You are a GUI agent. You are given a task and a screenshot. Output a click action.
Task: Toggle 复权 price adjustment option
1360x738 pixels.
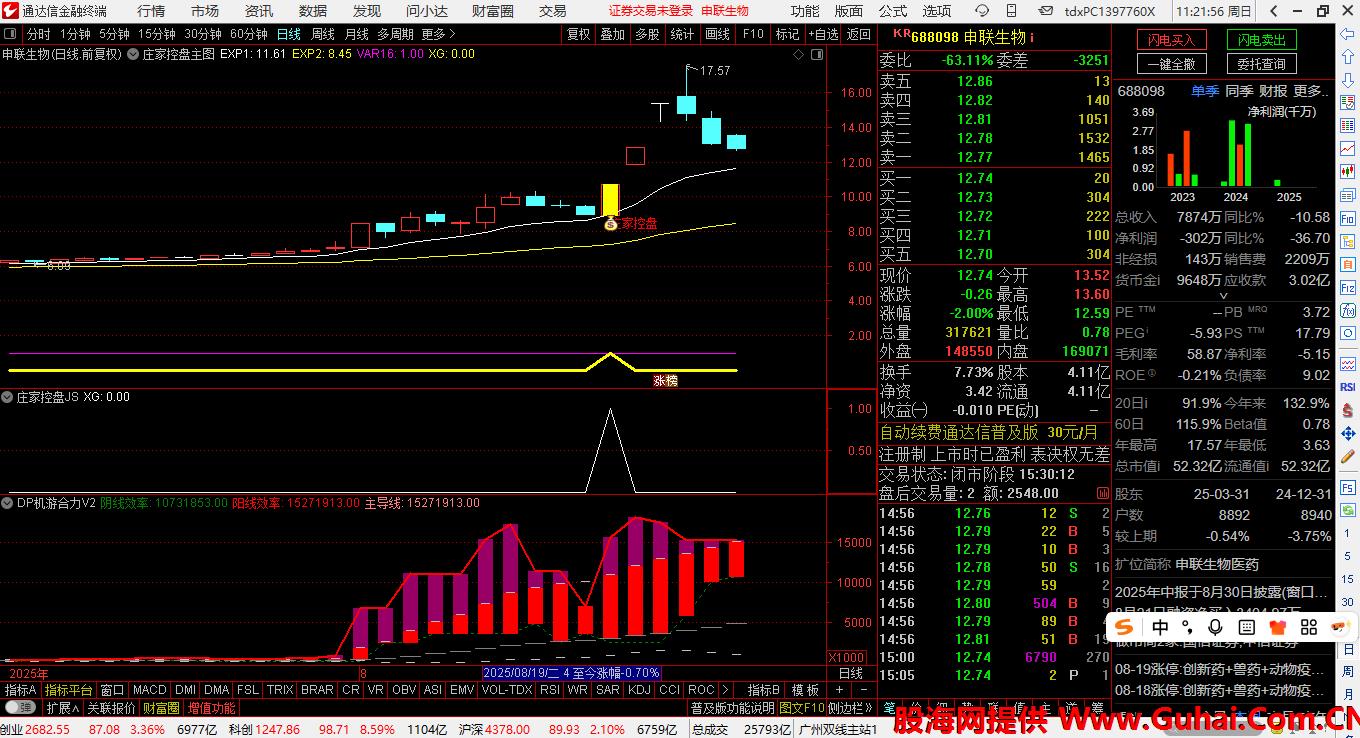pyautogui.click(x=579, y=34)
